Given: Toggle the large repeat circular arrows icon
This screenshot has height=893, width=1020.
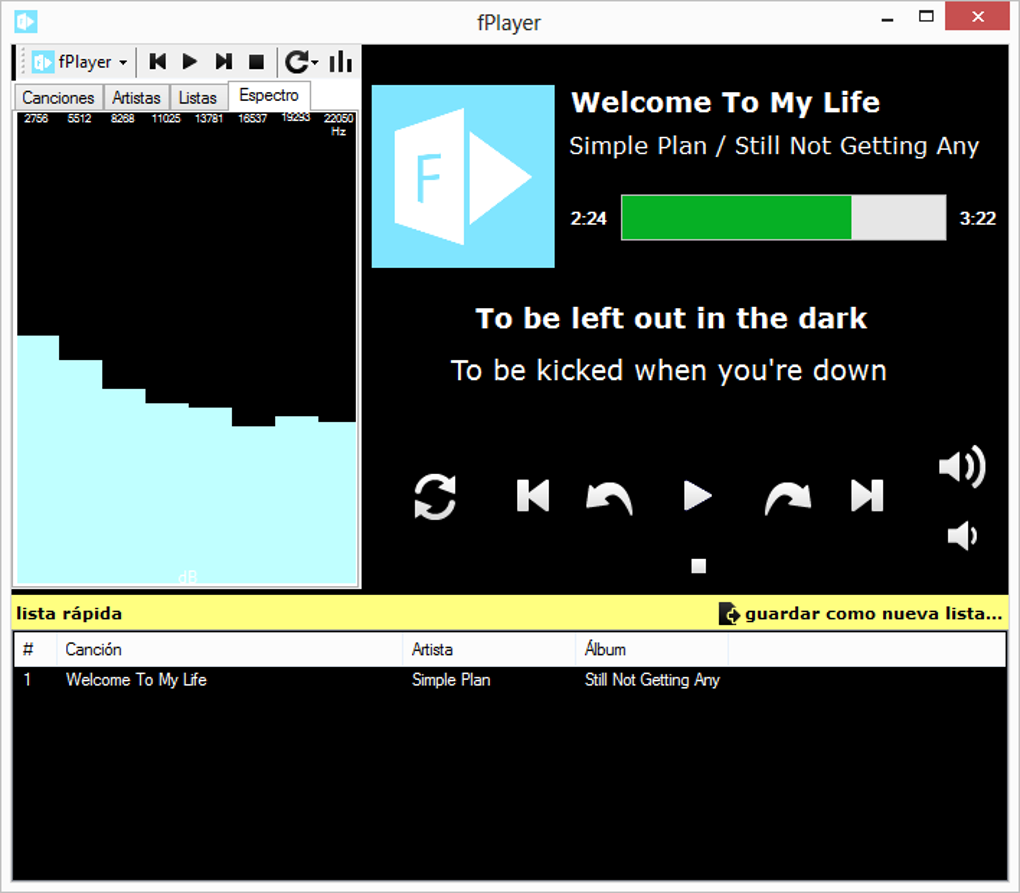Looking at the screenshot, I should coord(435,497).
